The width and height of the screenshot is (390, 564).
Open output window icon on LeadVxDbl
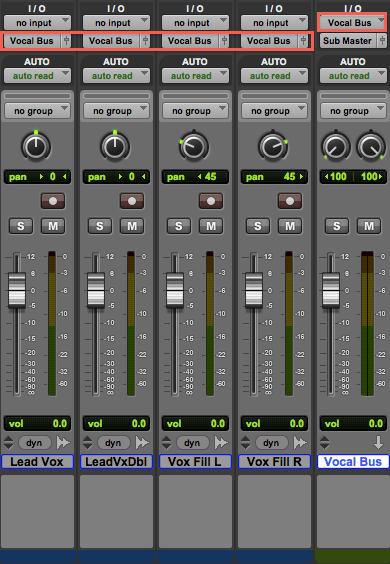(x=145, y=41)
